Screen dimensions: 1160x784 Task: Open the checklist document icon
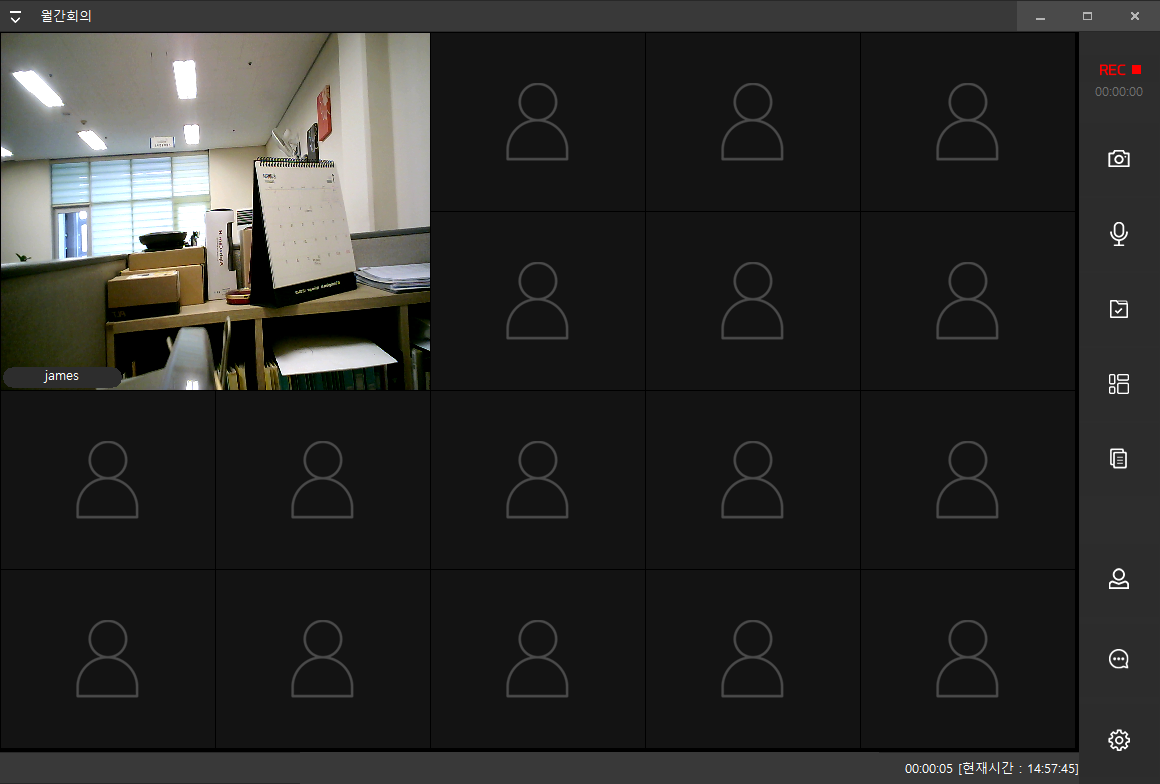(1119, 308)
